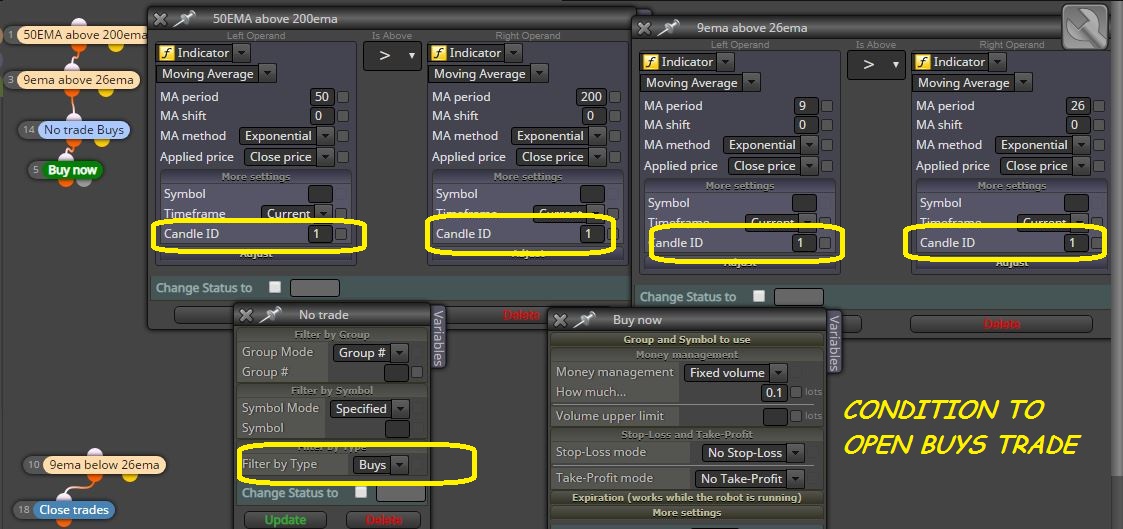Pin the Buy now panel

[585, 320]
